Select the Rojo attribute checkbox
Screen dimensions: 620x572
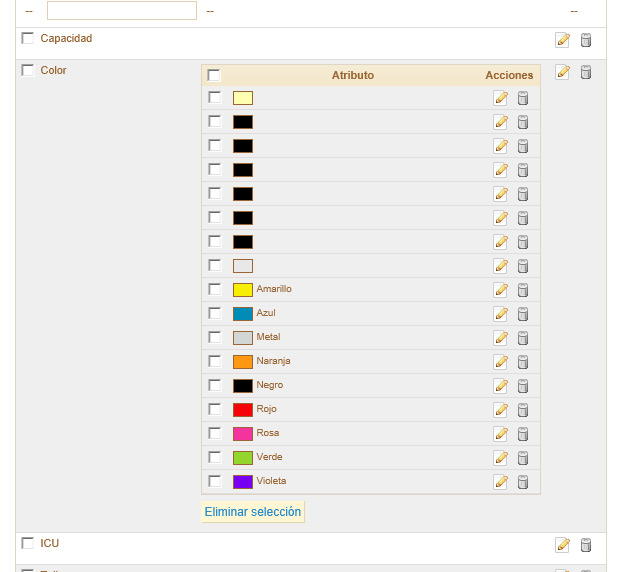(215, 409)
